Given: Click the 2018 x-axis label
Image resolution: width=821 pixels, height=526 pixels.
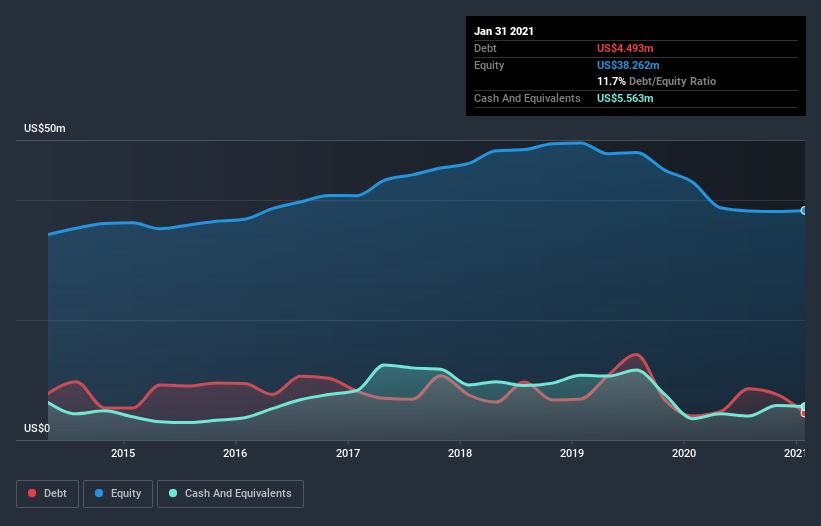Looking at the screenshot, I should 460,453.
